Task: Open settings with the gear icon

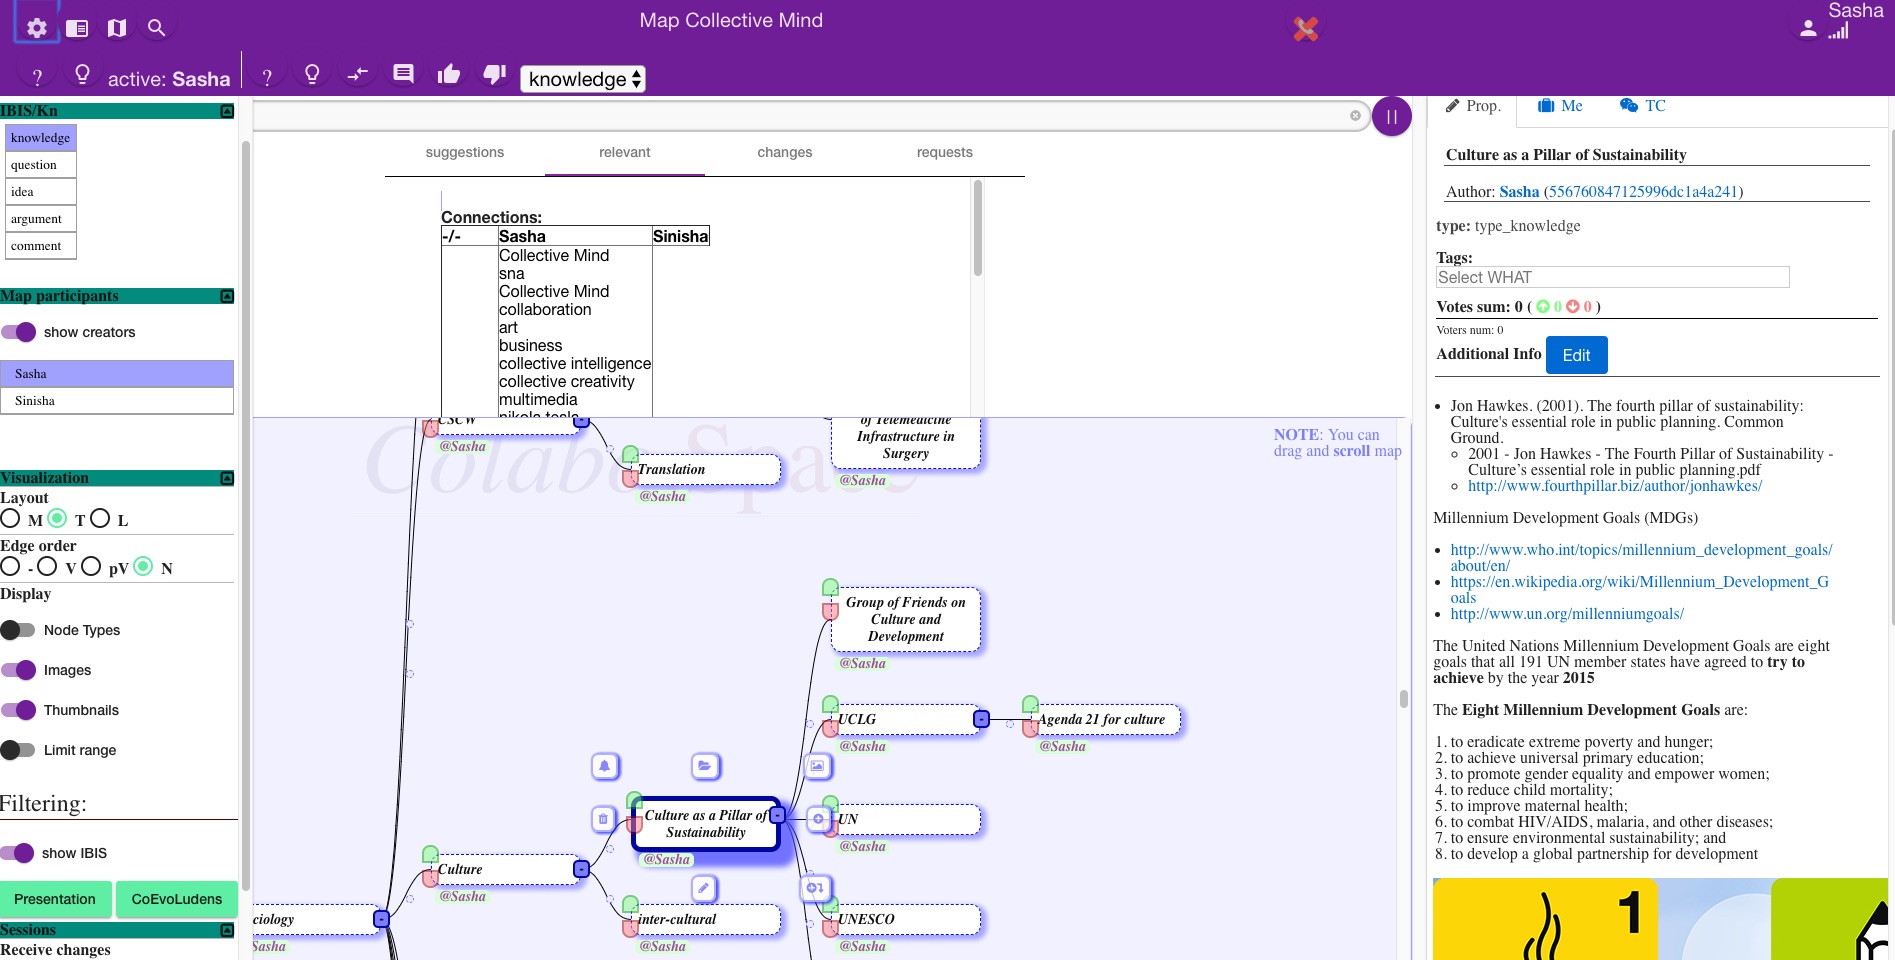Action: (37, 28)
